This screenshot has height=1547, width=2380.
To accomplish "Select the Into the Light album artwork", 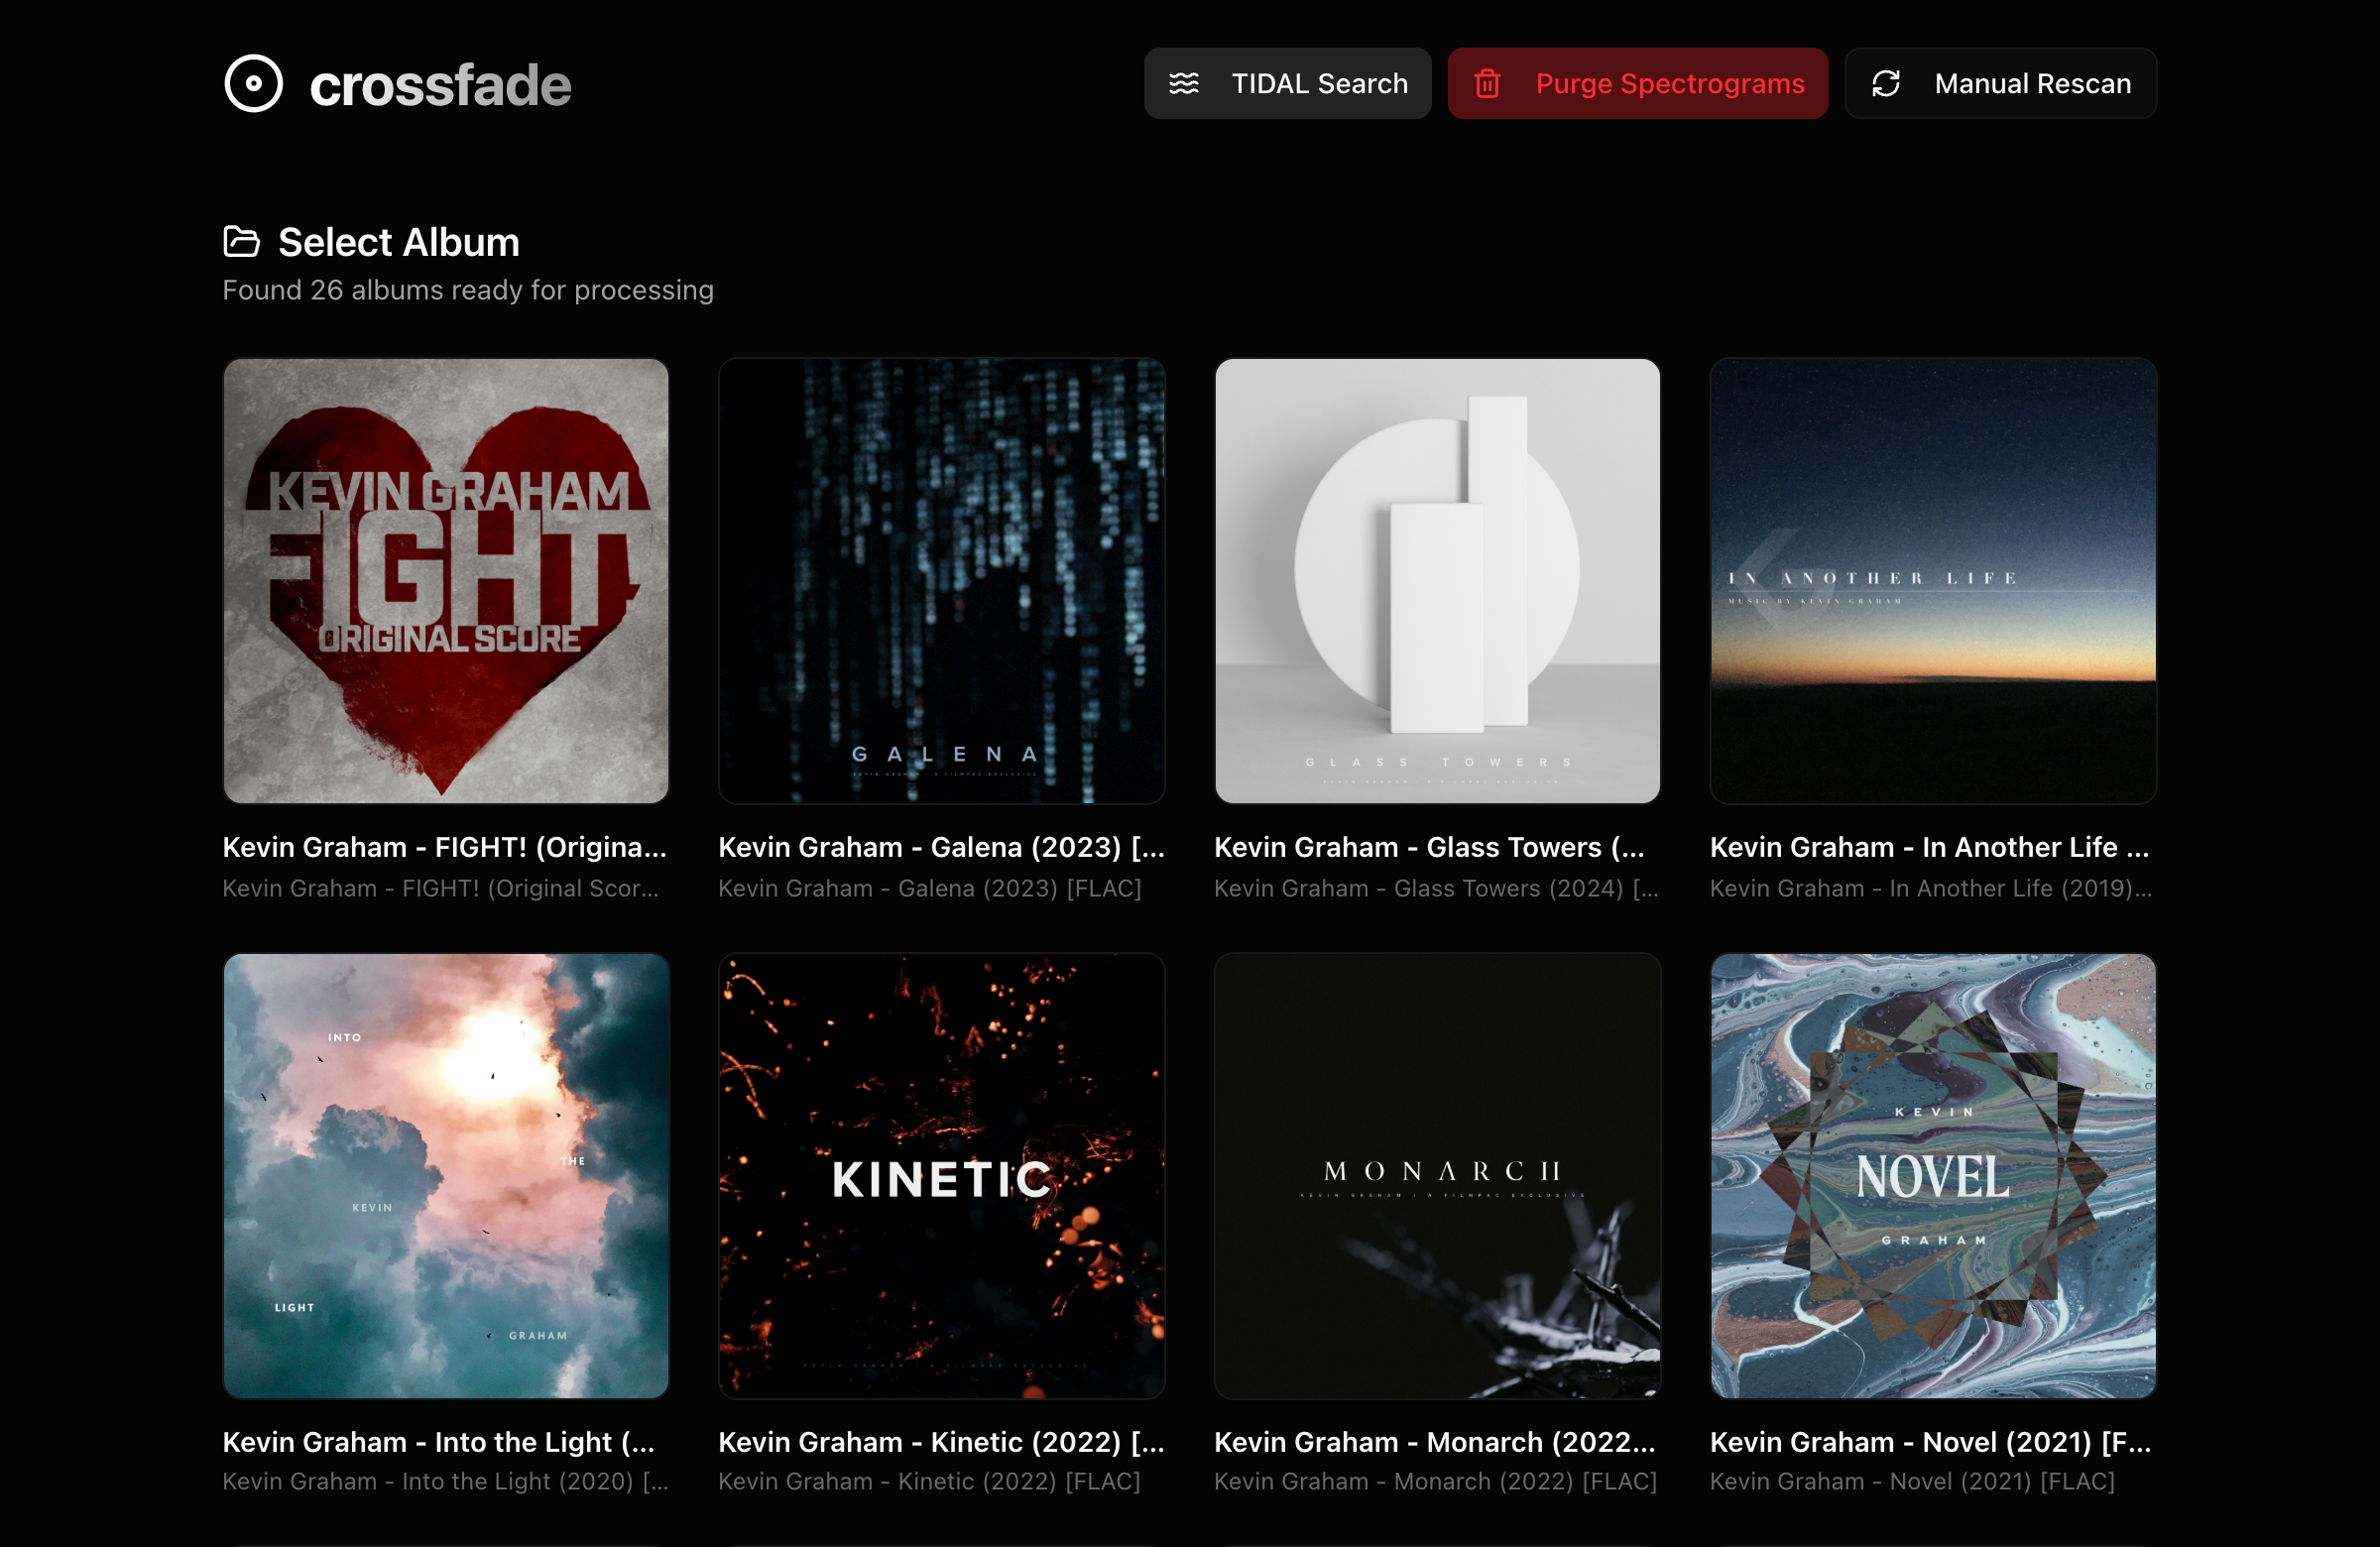I will 446,1176.
